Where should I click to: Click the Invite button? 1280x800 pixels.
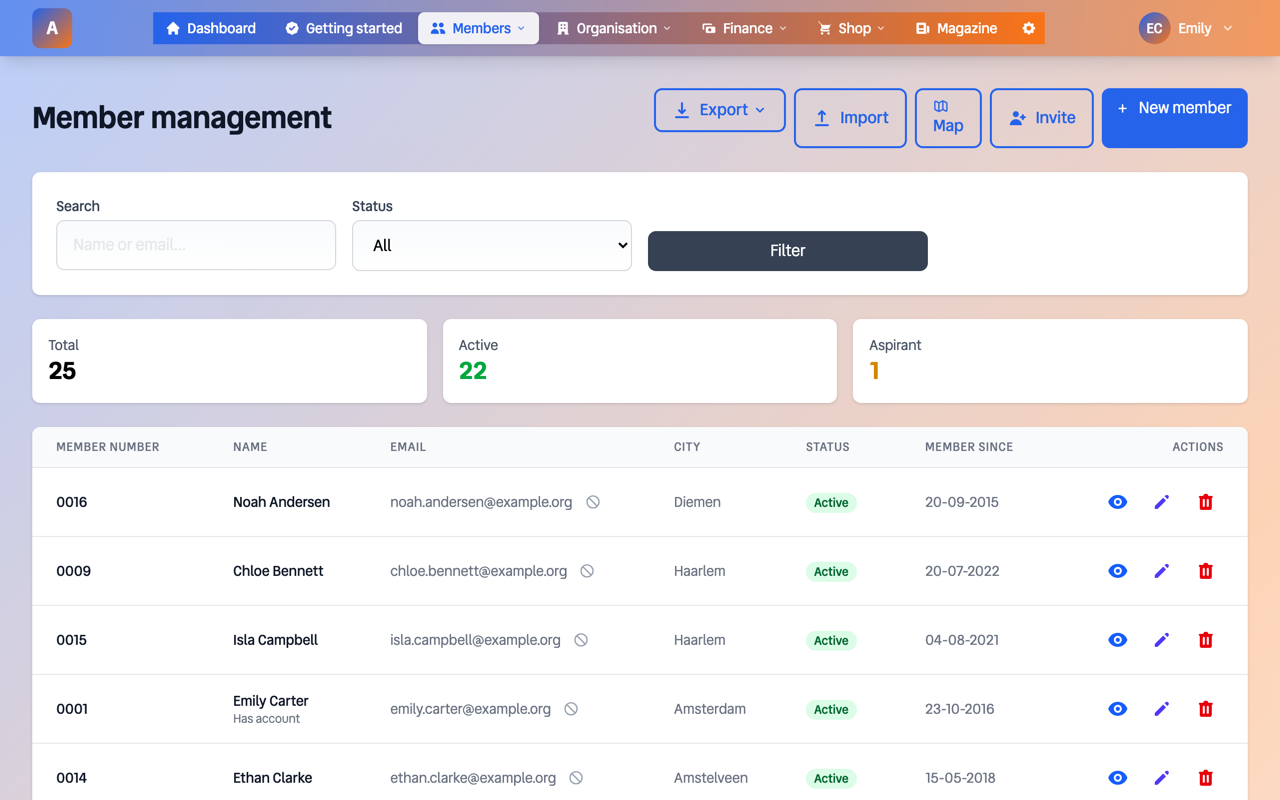tap(1042, 118)
